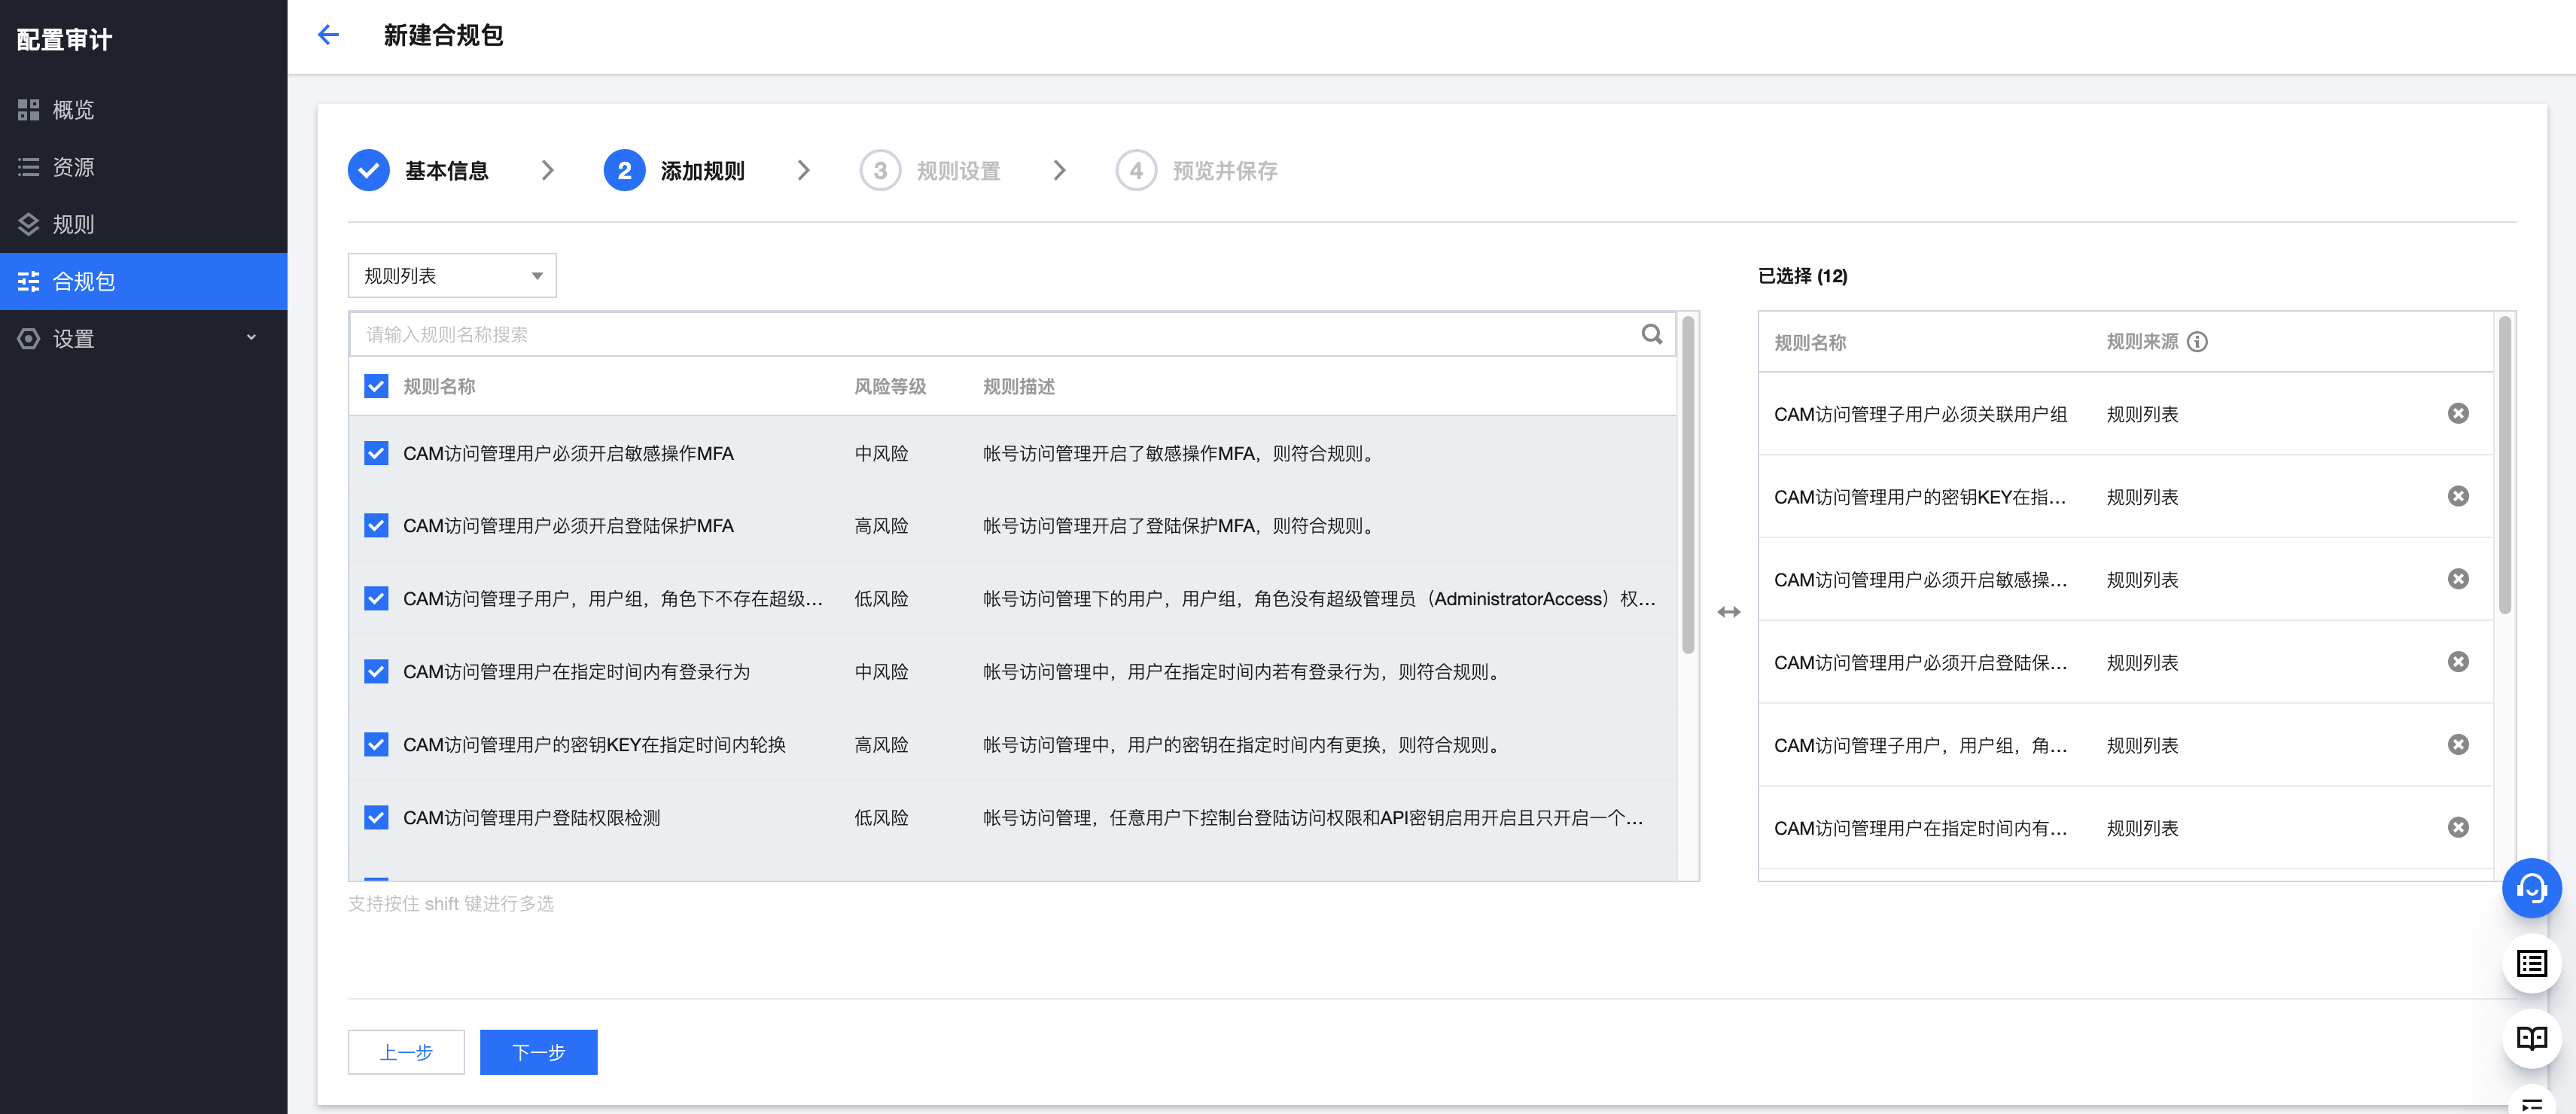Remove CAM访问管理子用户必须关联用户组 from selected list
Image resolution: width=2576 pixels, height=1114 pixels.
tap(2457, 414)
